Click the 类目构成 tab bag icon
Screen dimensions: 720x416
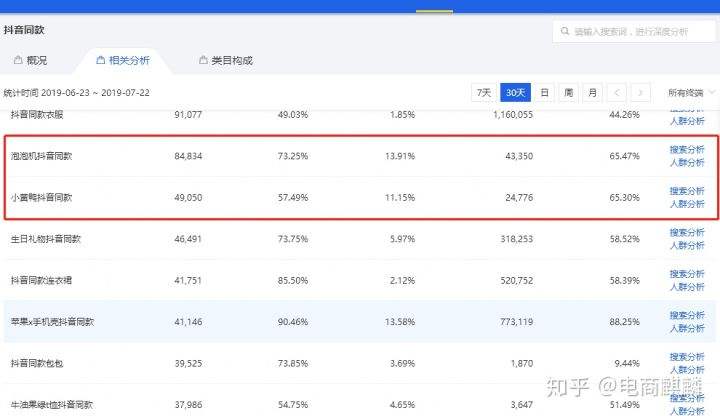click(x=204, y=61)
